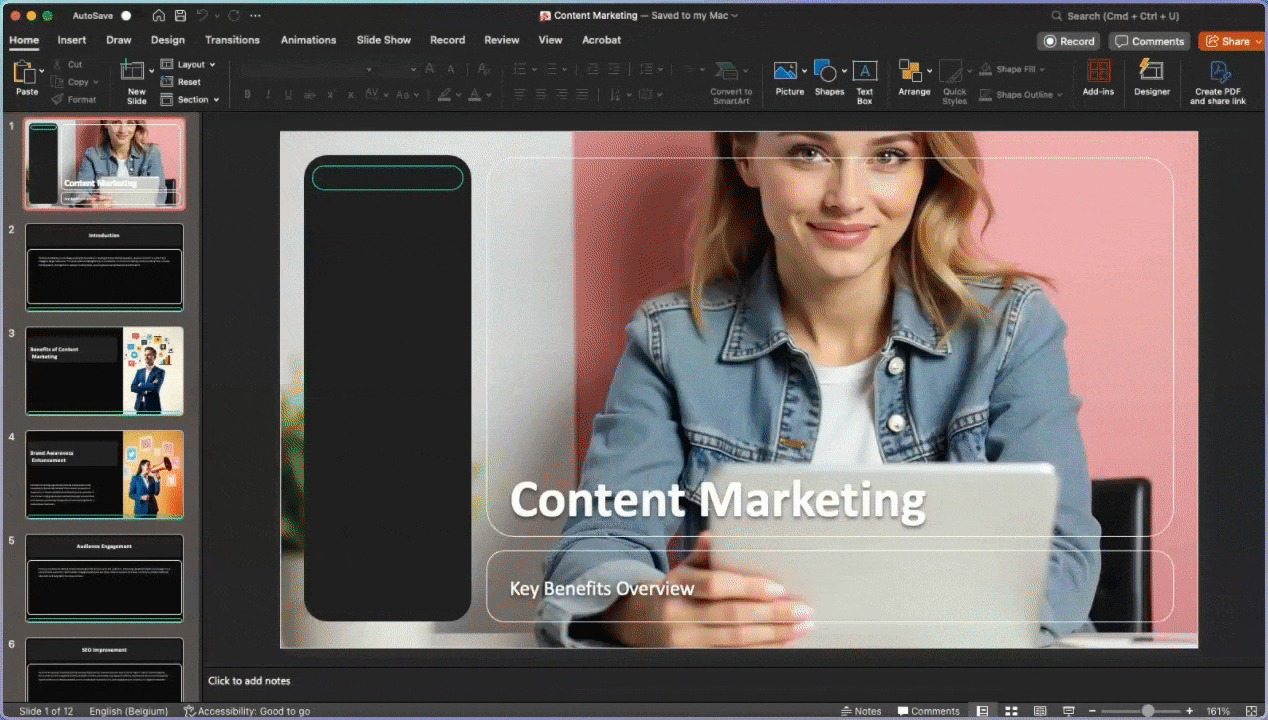
Task: Toggle bold formatting
Action: coord(247,94)
